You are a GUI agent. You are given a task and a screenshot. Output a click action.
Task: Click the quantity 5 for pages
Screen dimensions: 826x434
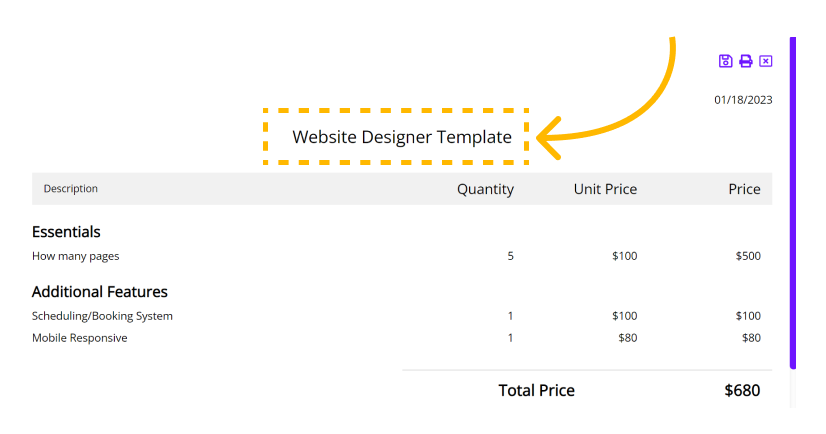pos(510,256)
